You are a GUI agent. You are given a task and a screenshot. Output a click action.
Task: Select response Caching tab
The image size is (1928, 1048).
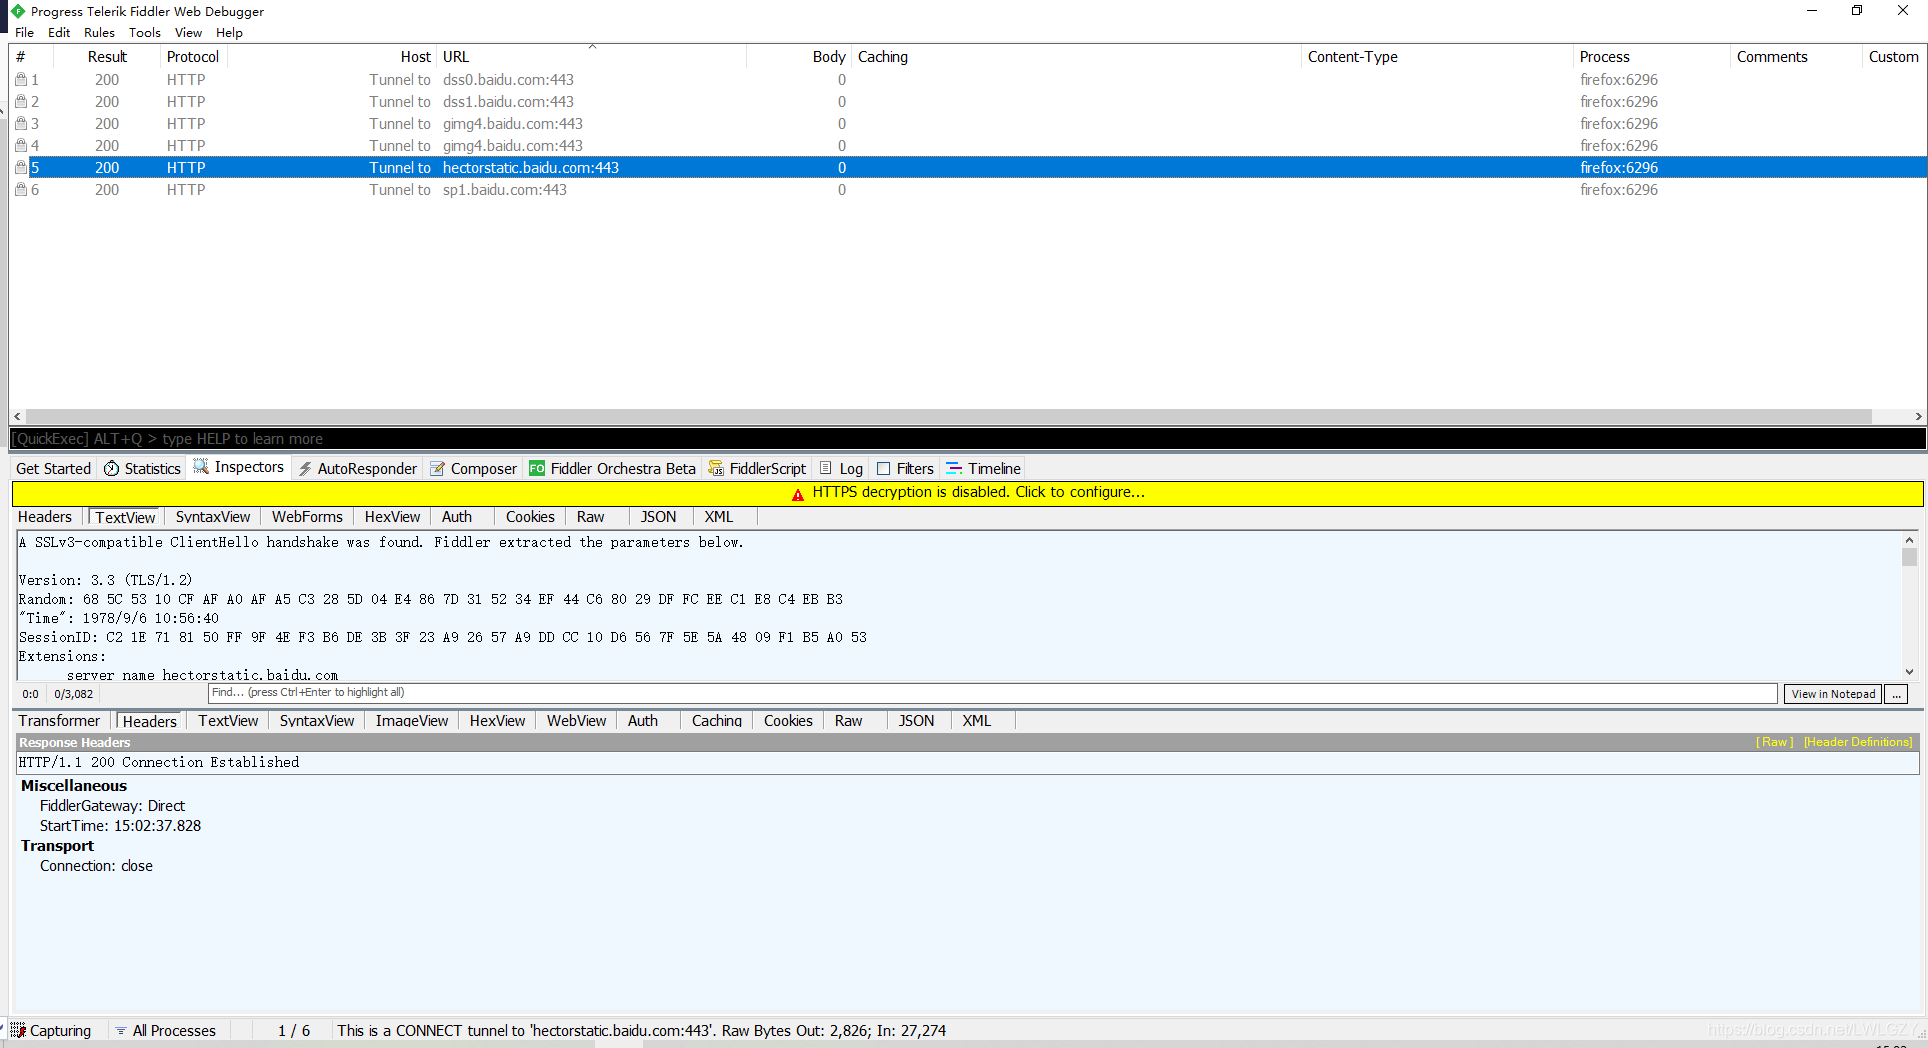(717, 721)
